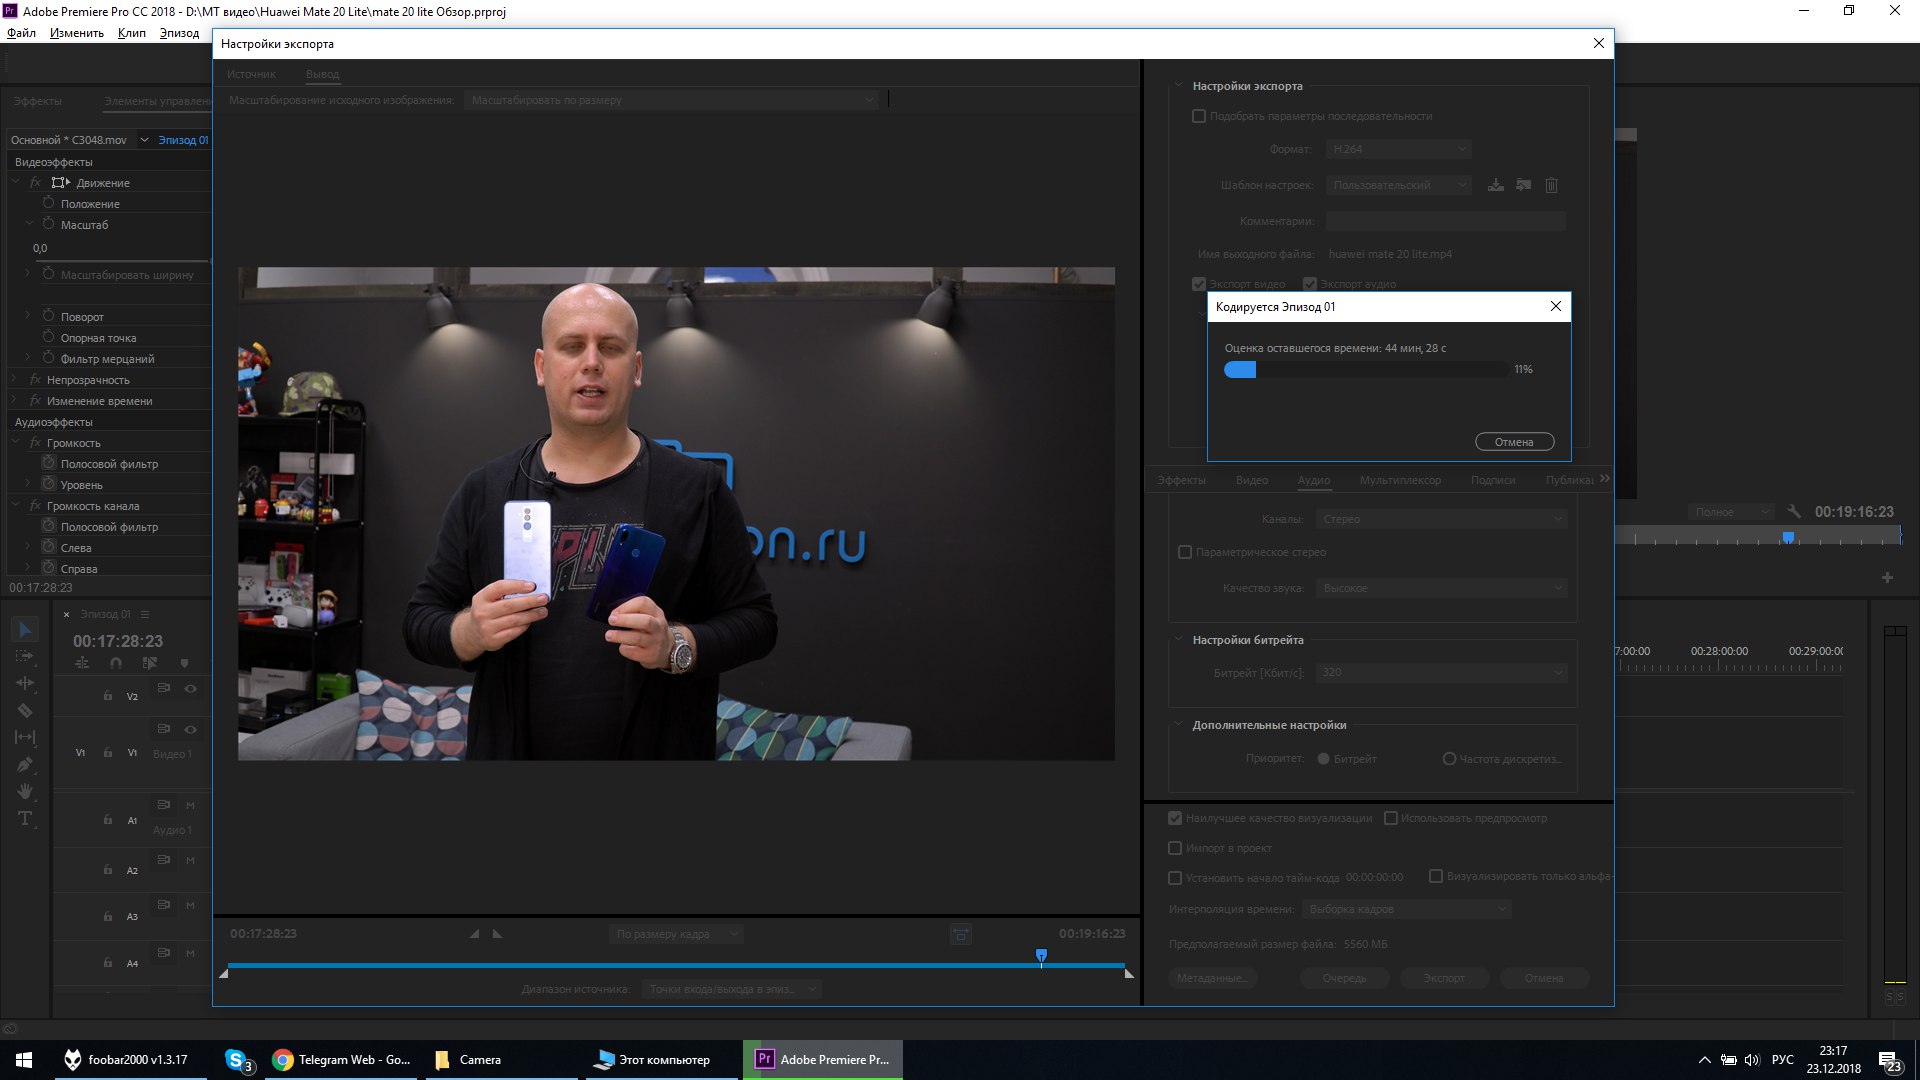Open Шаблон настроек dropdown
This screenshot has height=1080, width=1920.
point(1398,185)
